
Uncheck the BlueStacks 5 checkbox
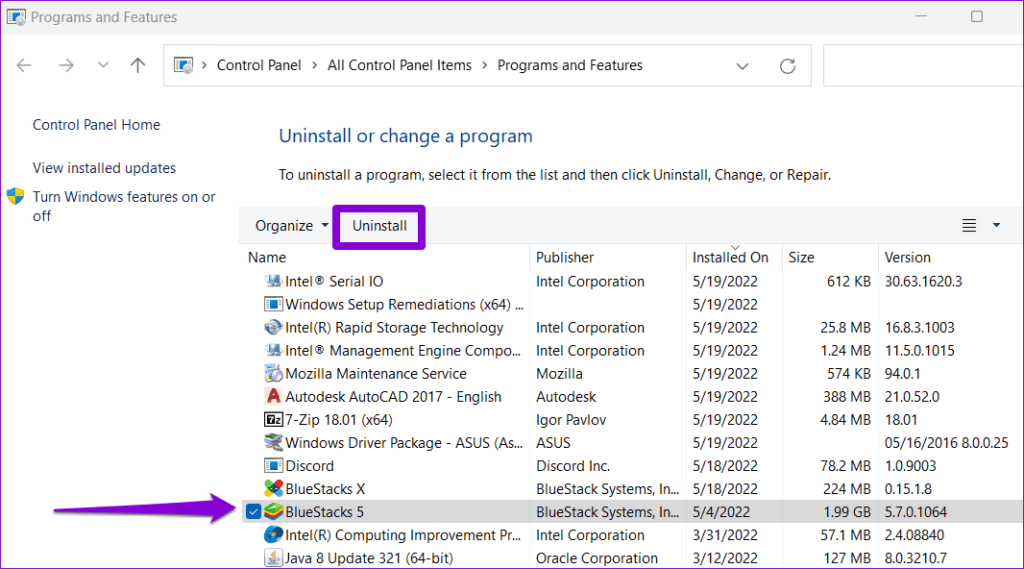(253, 512)
